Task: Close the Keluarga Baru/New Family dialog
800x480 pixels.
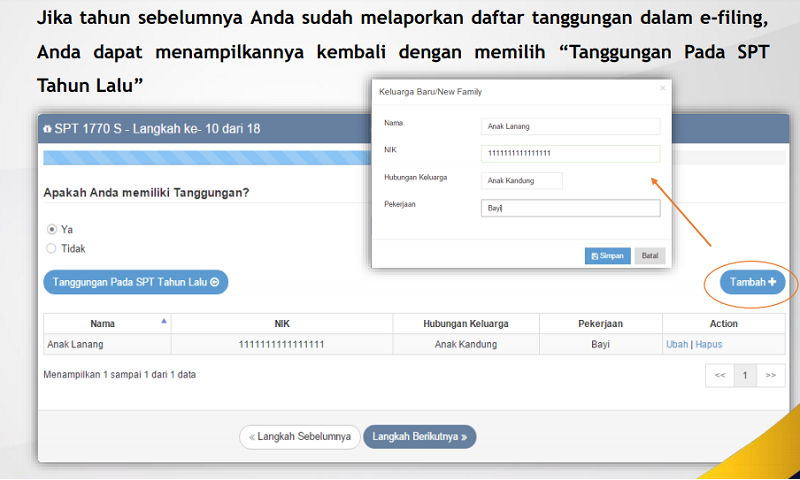Action: pos(661,89)
